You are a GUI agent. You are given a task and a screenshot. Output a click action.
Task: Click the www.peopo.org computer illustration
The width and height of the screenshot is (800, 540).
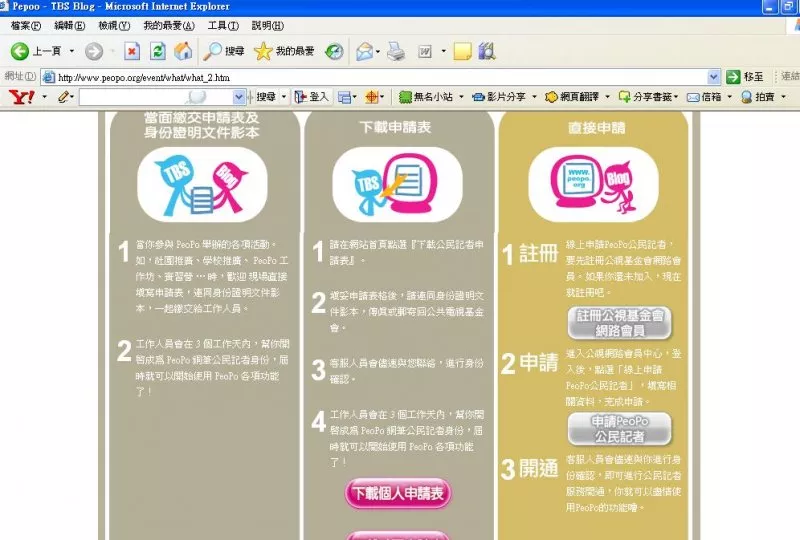click(x=593, y=184)
